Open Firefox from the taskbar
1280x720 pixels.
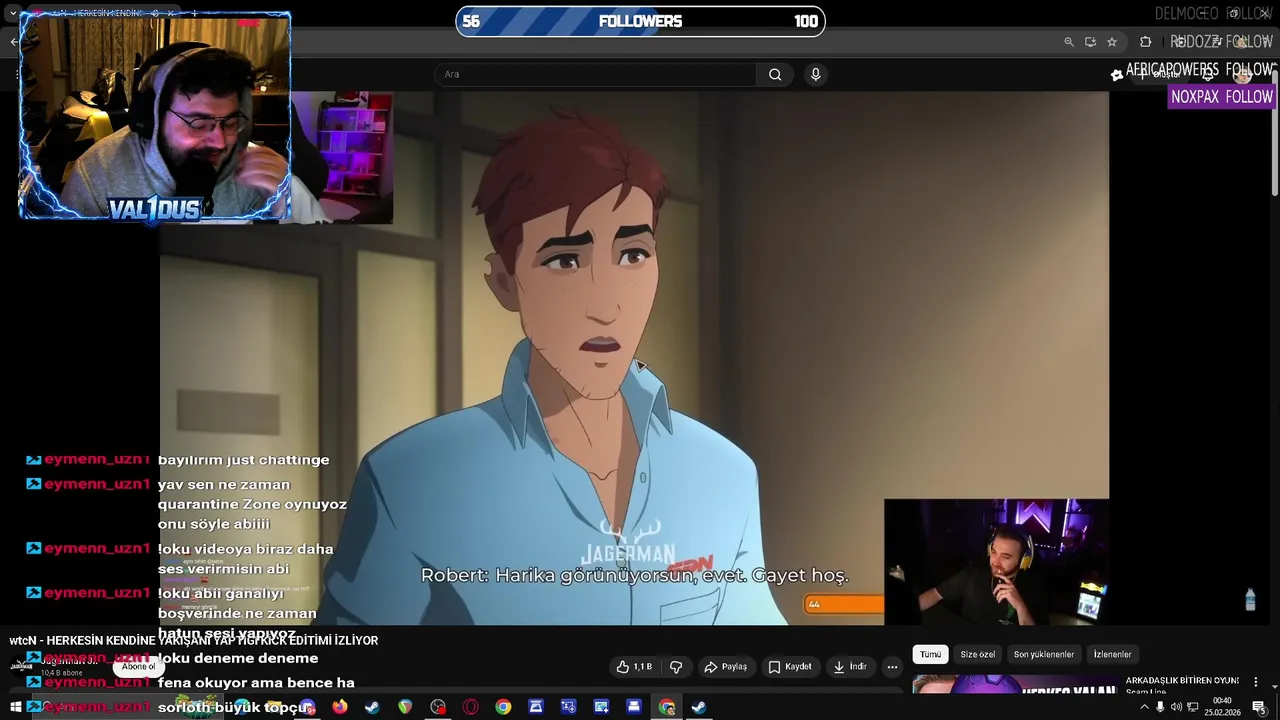pyautogui.click(x=340, y=707)
